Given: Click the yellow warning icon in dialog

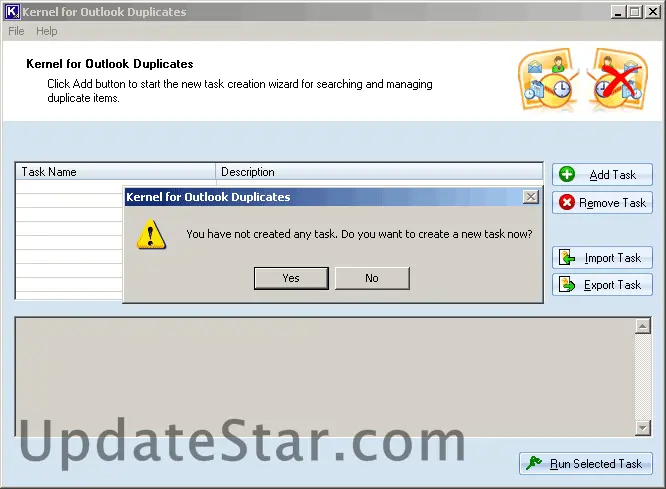Looking at the screenshot, I should coord(151,234).
